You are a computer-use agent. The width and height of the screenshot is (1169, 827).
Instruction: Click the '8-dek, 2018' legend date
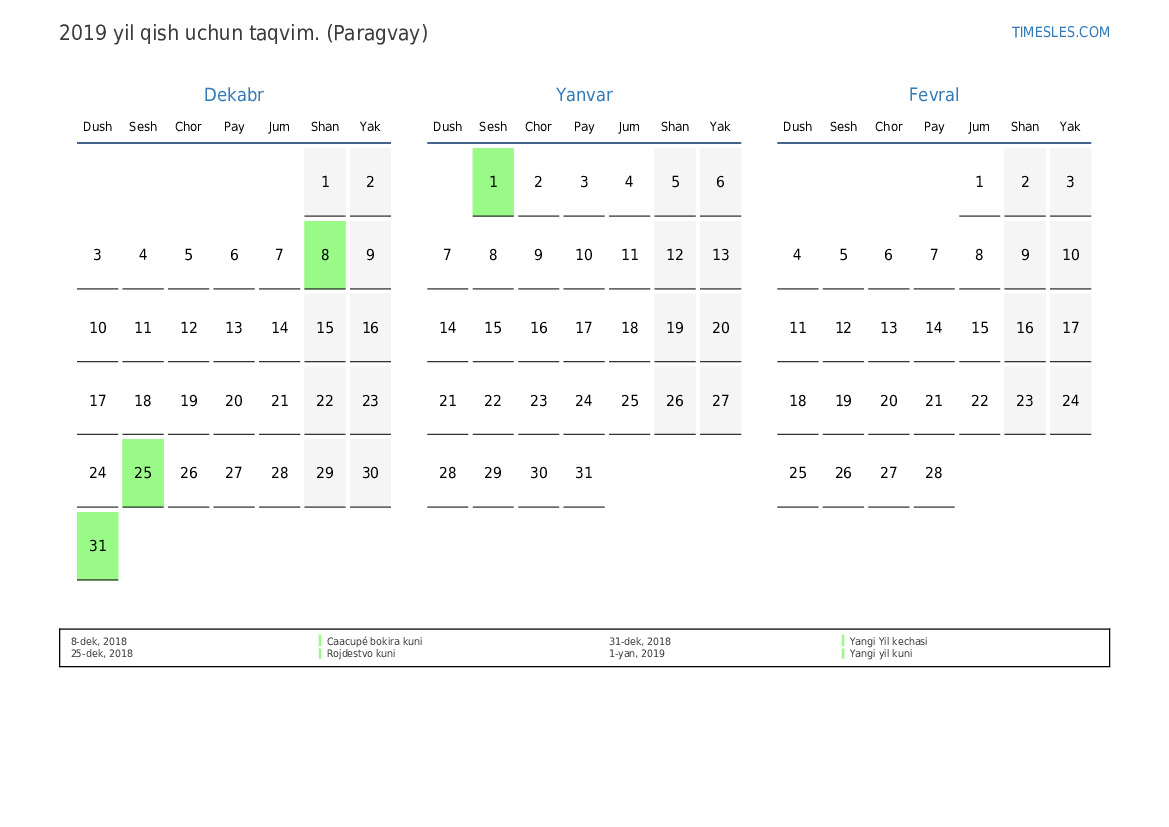click(x=99, y=641)
